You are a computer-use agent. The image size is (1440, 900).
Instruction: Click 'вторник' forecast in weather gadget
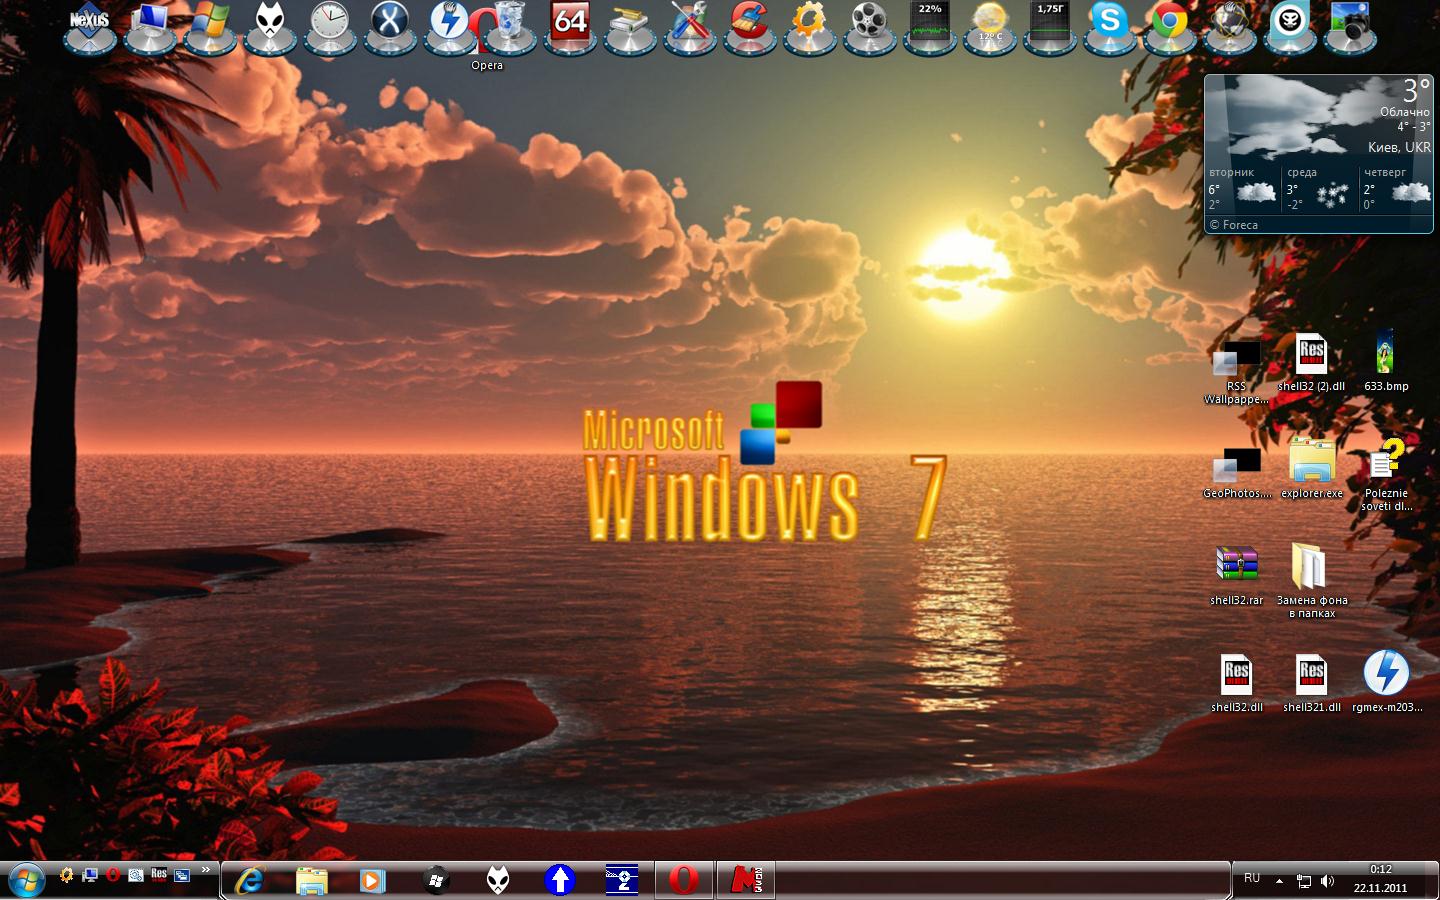coord(1243,188)
